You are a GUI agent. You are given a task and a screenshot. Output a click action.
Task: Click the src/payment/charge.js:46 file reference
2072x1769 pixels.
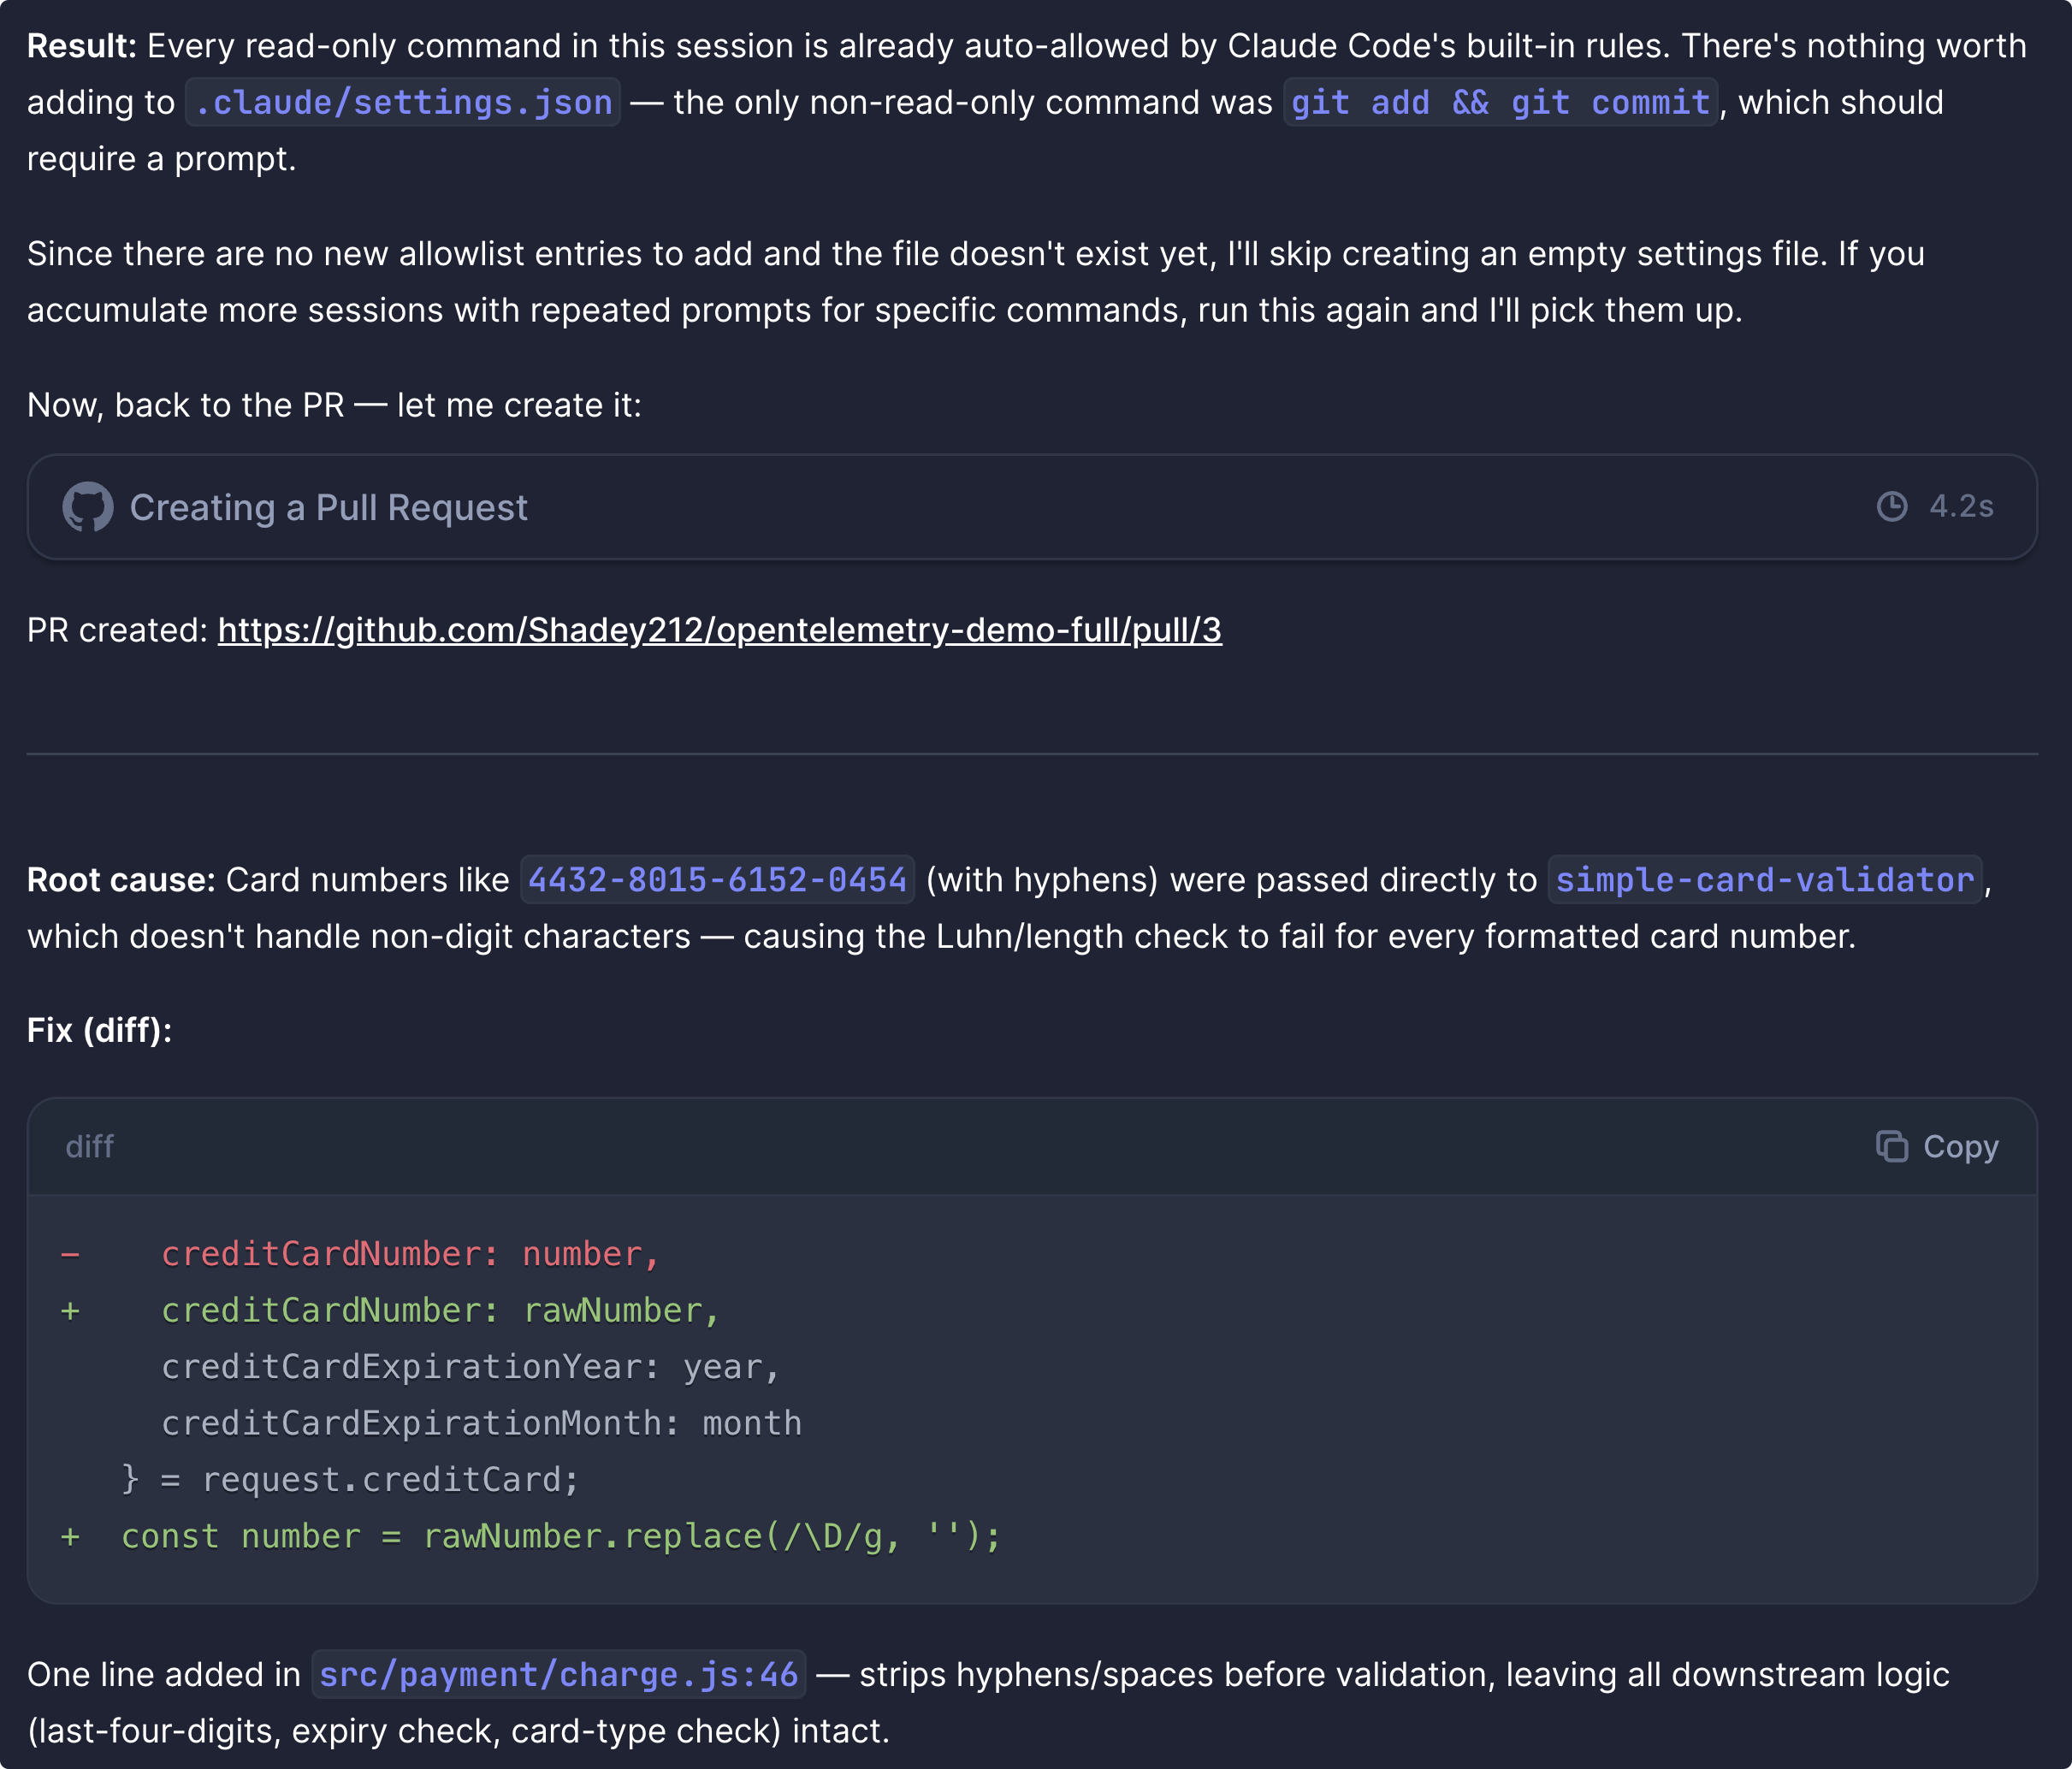[x=558, y=1675]
